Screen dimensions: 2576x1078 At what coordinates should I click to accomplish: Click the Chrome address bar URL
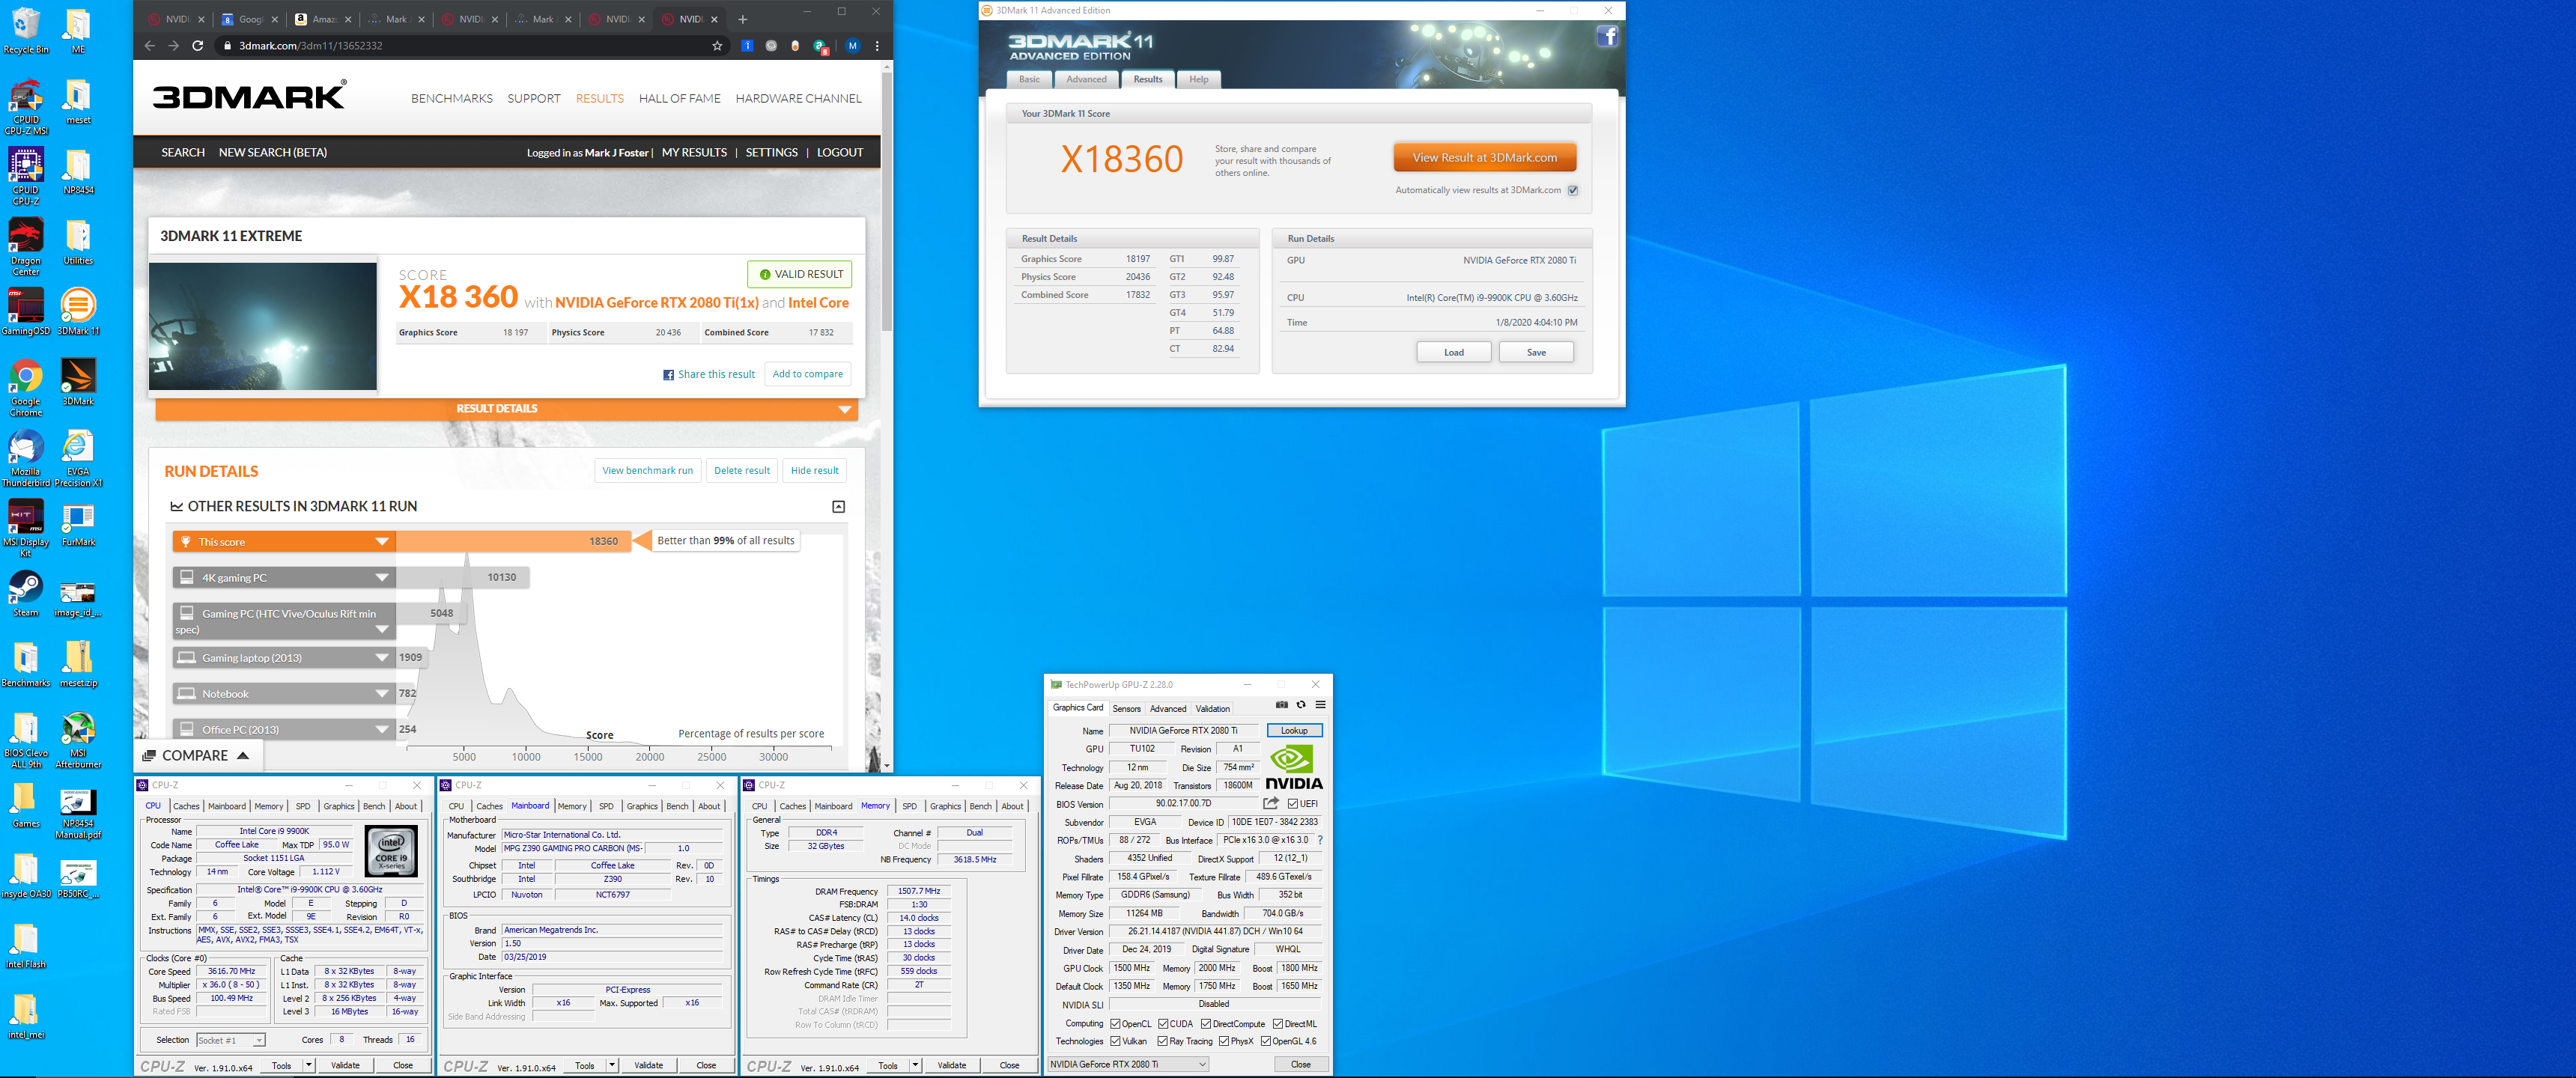tap(311, 46)
